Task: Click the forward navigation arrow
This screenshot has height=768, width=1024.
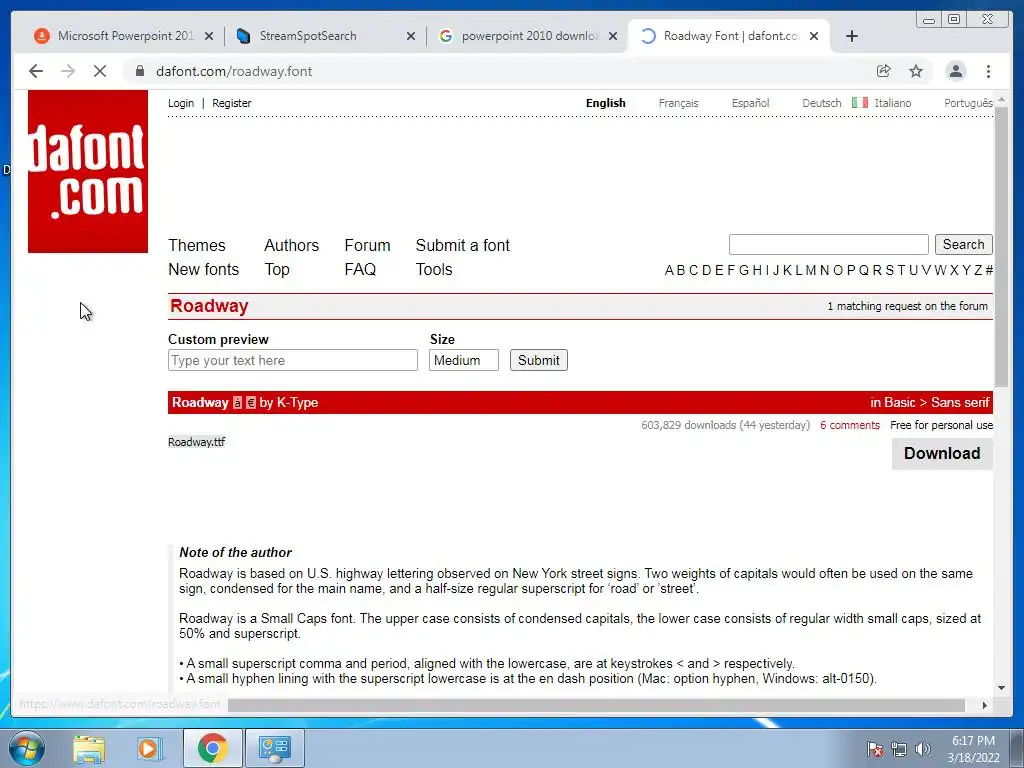Action: pos(68,71)
